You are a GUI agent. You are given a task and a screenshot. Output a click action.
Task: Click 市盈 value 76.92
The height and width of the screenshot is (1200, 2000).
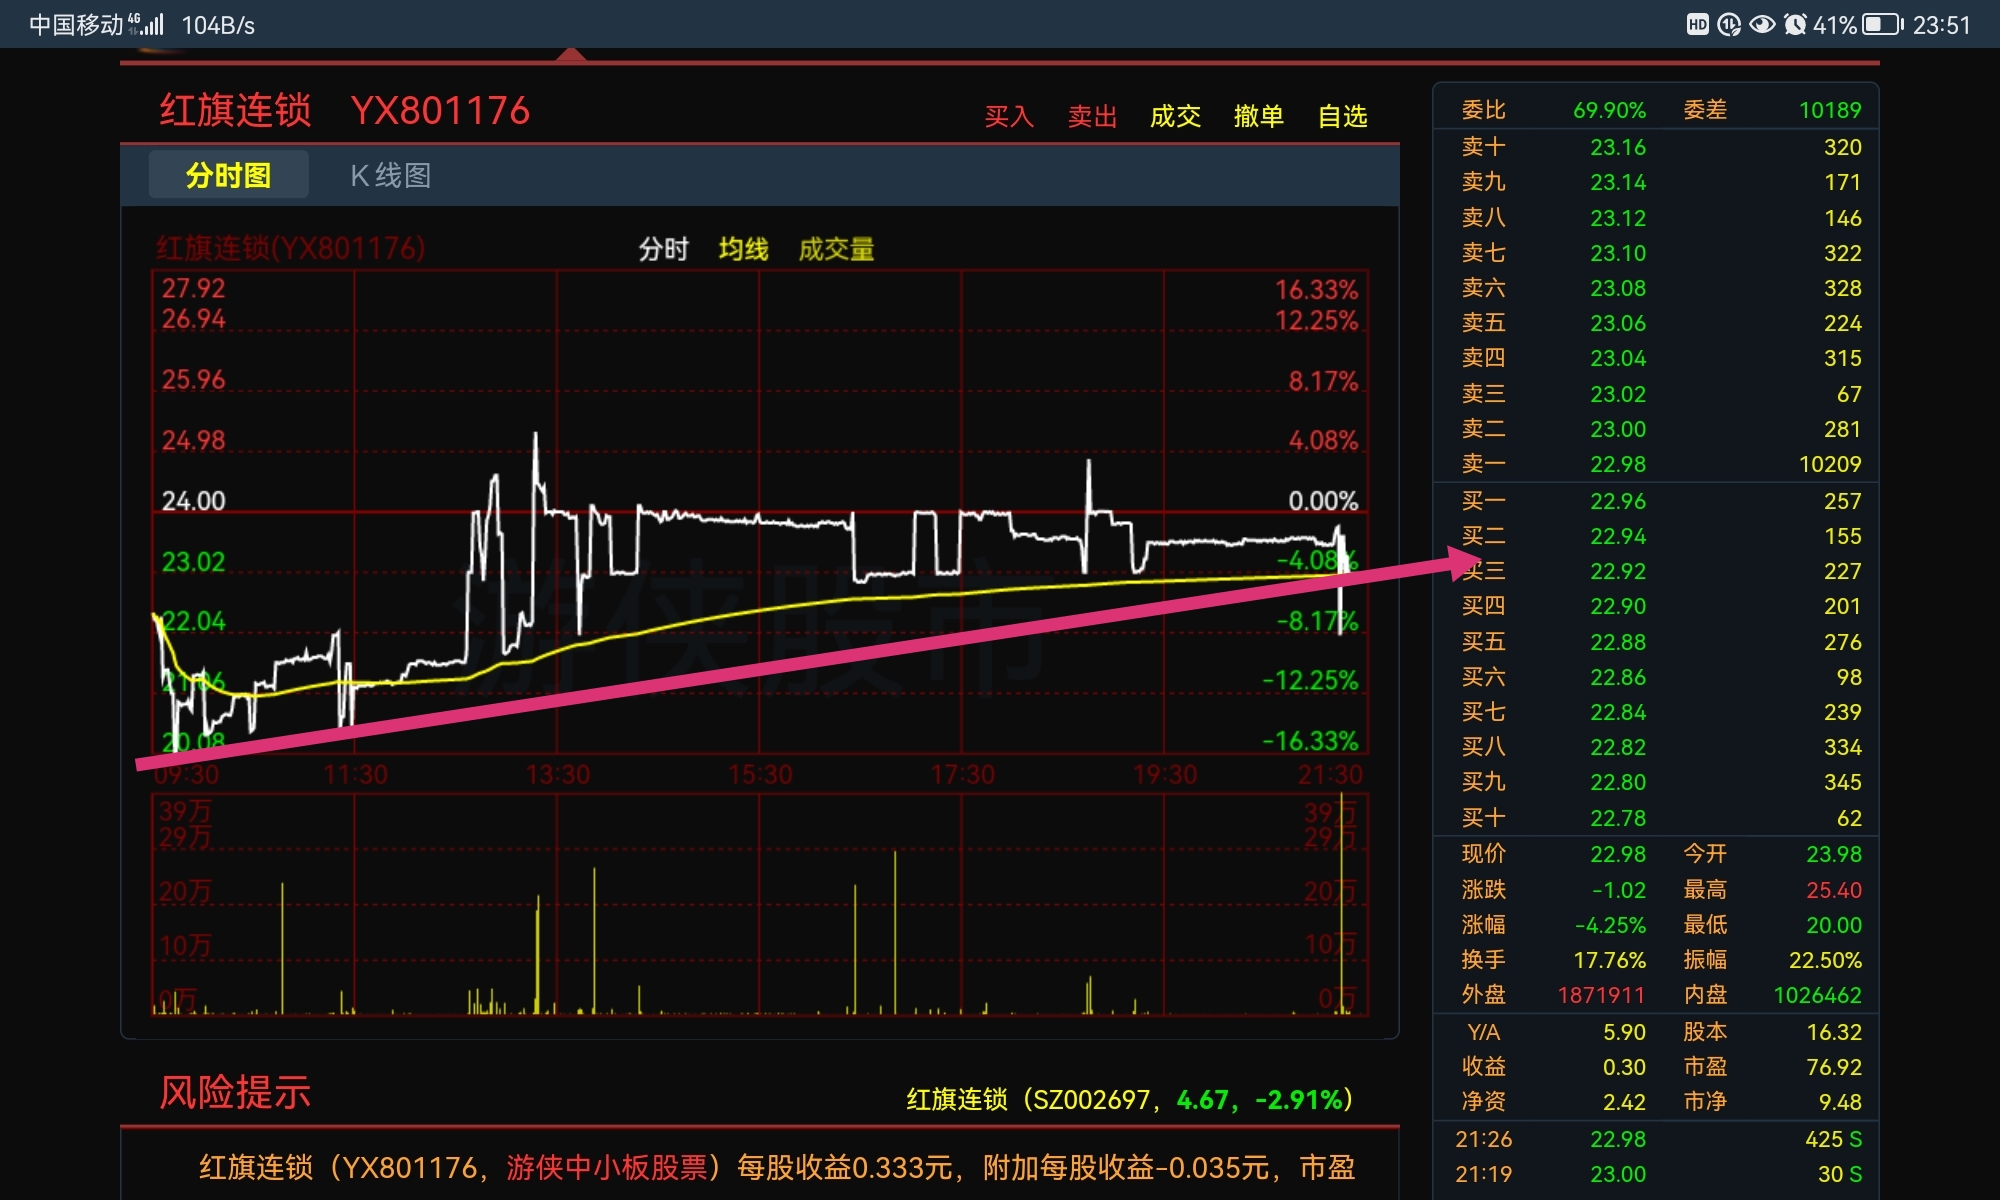pyautogui.click(x=1833, y=1067)
